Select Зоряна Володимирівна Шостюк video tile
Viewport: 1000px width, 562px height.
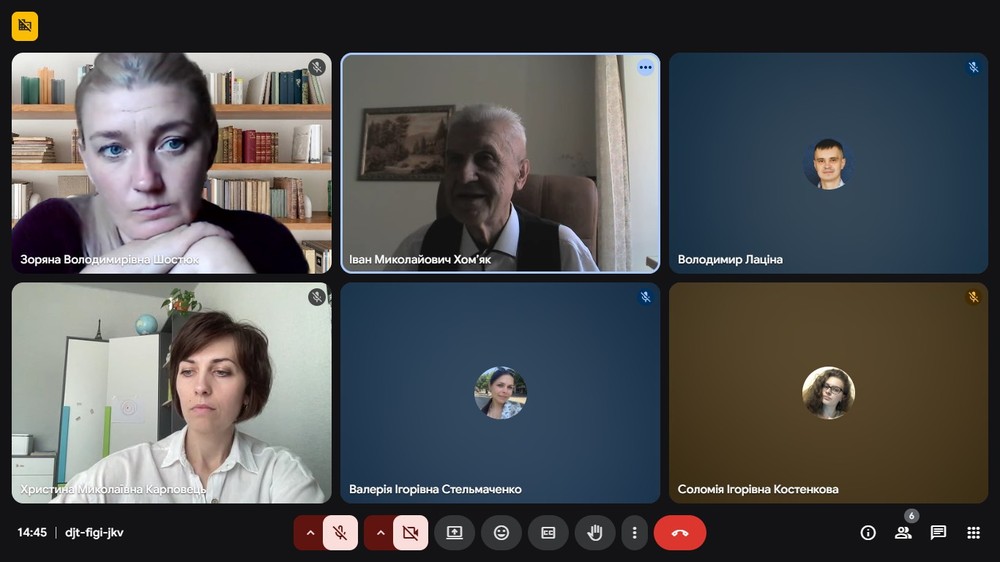click(x=171, y=163)
